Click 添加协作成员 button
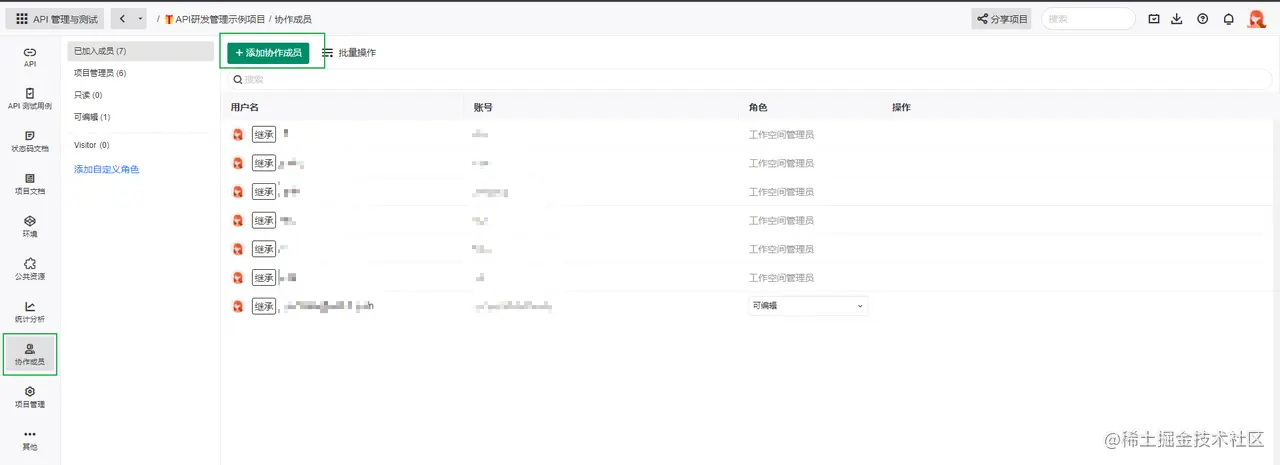The image size is (1280, 465). click(x=268, y=52)
